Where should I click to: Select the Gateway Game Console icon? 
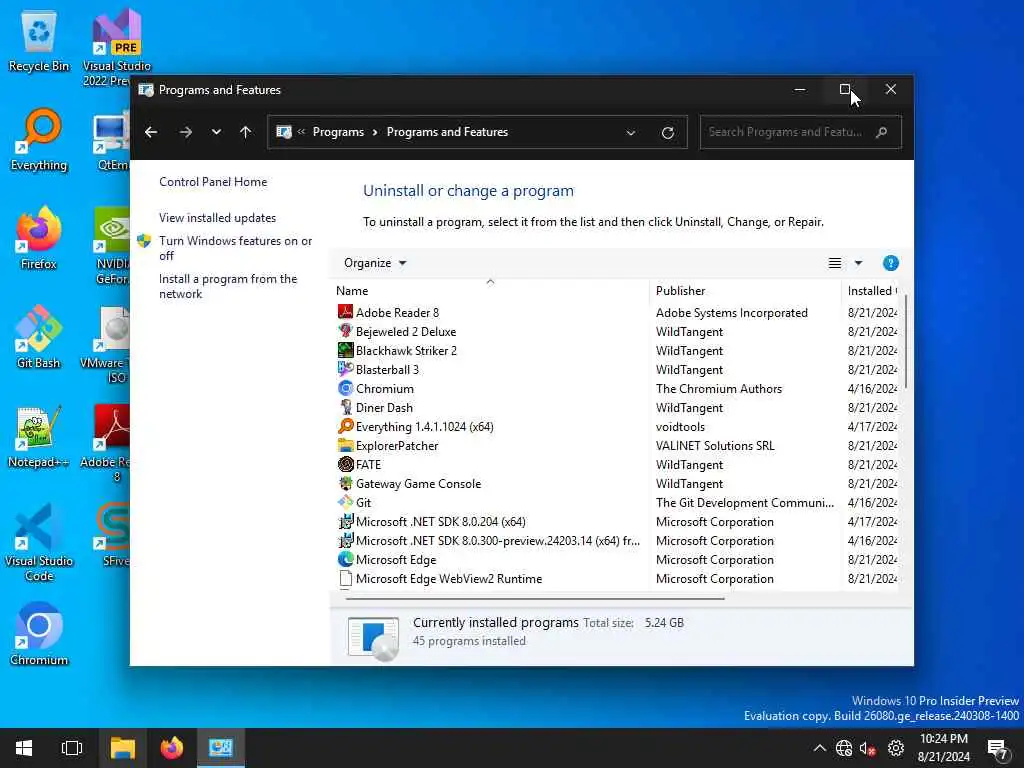coord(345,483)
